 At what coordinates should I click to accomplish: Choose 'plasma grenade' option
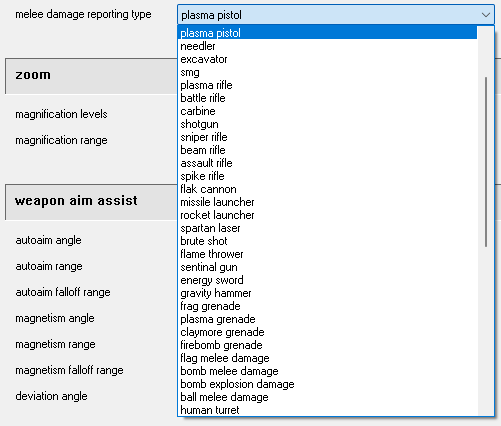click(328, 319)
